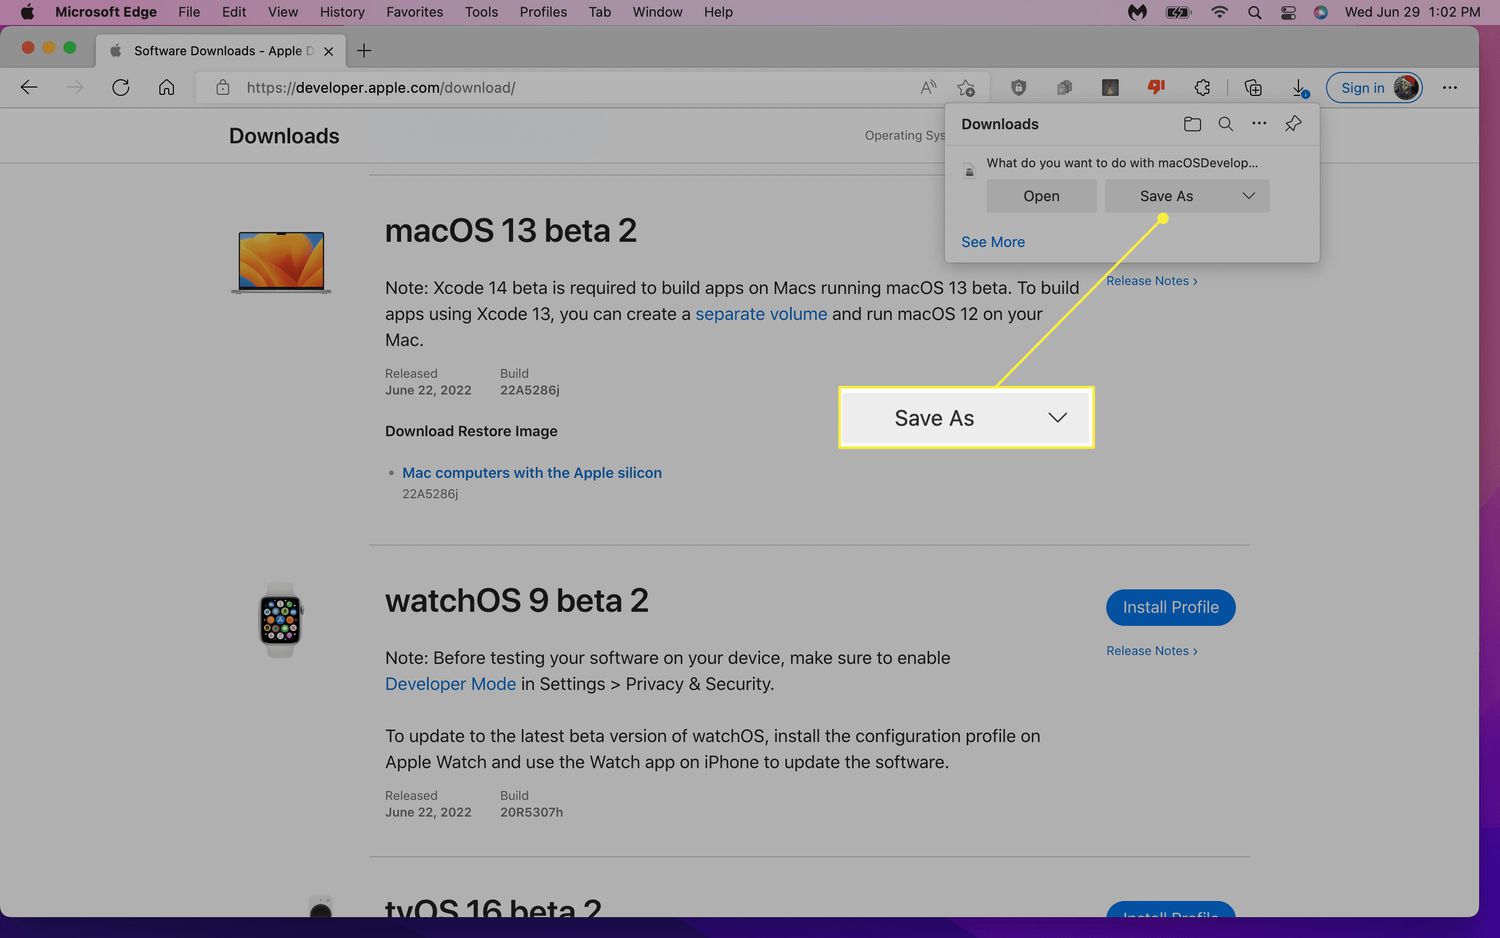Open the View menu
This screenshot has height=938, width=1500.
[283, 12]
